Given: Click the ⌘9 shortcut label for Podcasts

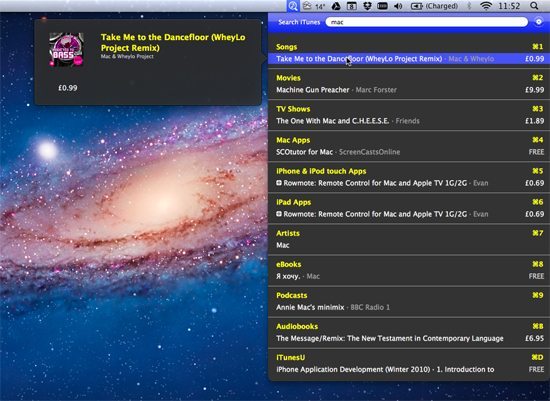Looking at the screenshot, I should [538, 295].
